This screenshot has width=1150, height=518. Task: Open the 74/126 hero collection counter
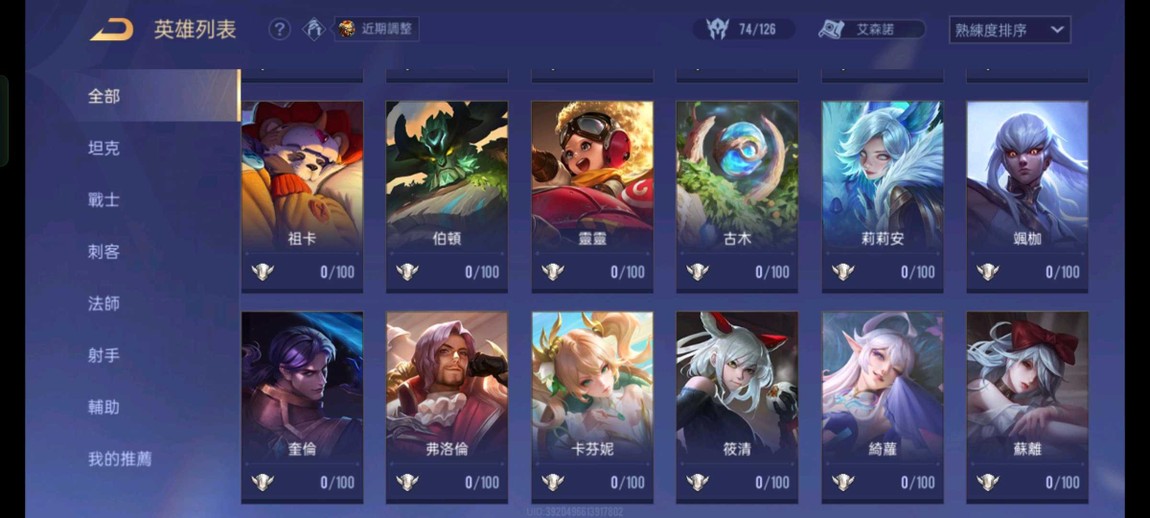tap(744, 29)
